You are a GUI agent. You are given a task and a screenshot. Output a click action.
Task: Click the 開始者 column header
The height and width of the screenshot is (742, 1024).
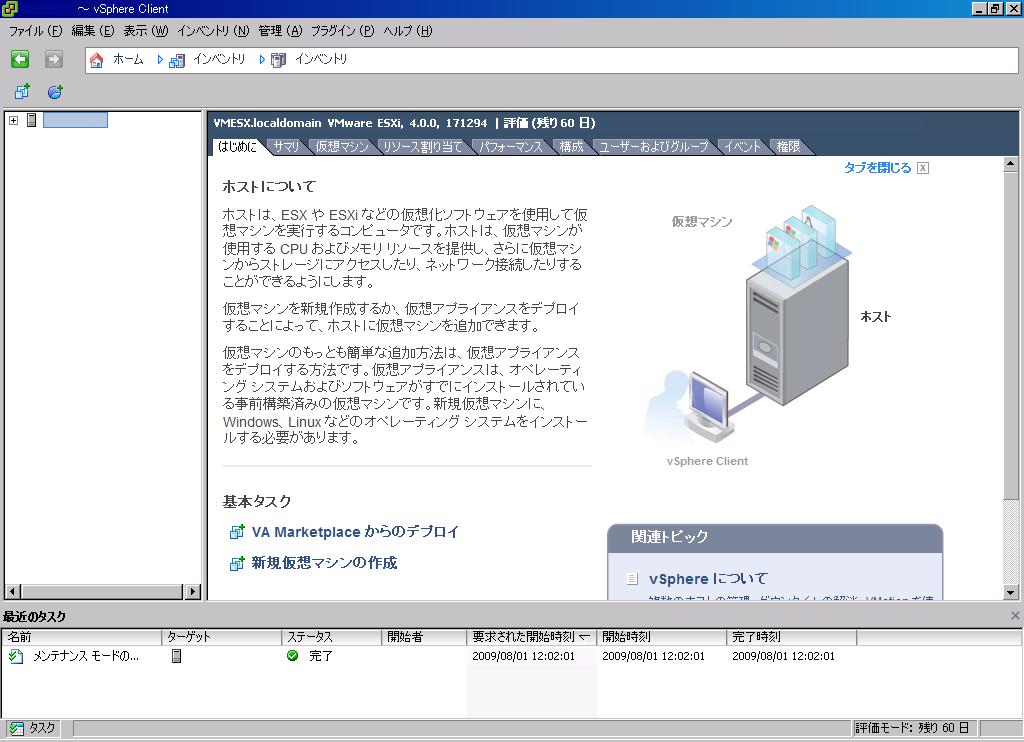click(424, 637)
